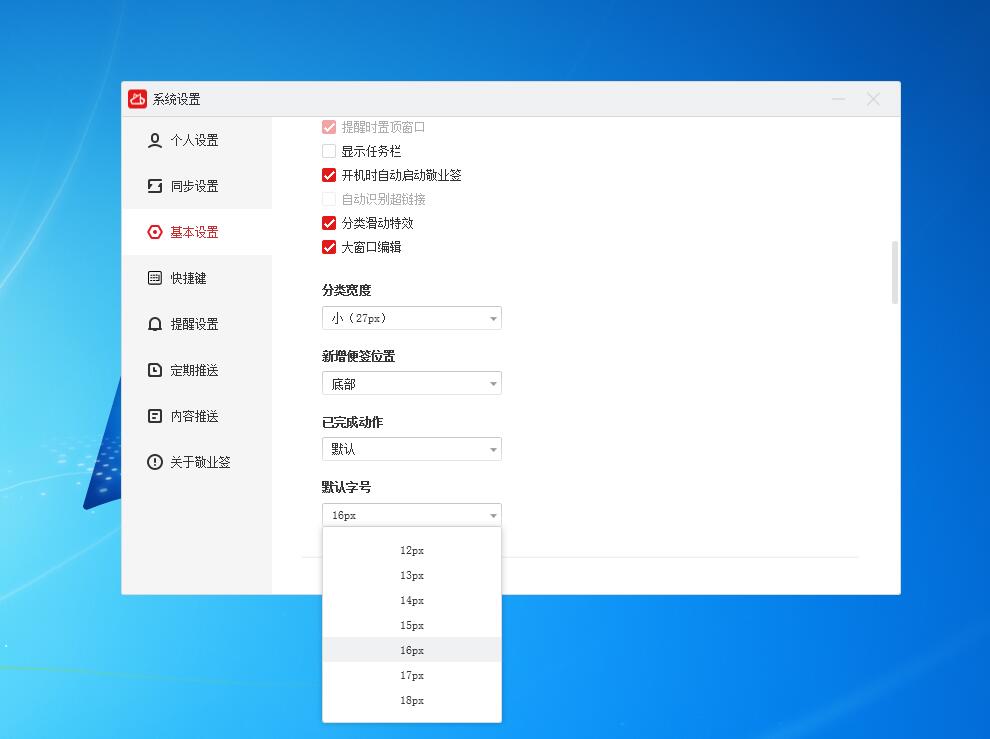Click the 默认字号 heading label
The width and height of the screenshot is (990, 739).
(347, 487)
